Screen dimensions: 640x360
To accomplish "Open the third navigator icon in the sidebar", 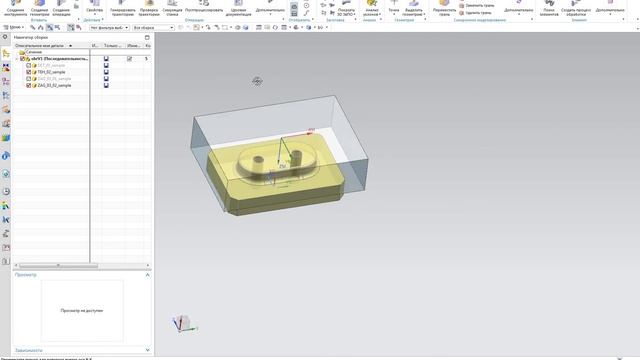I will click(6, 82).
